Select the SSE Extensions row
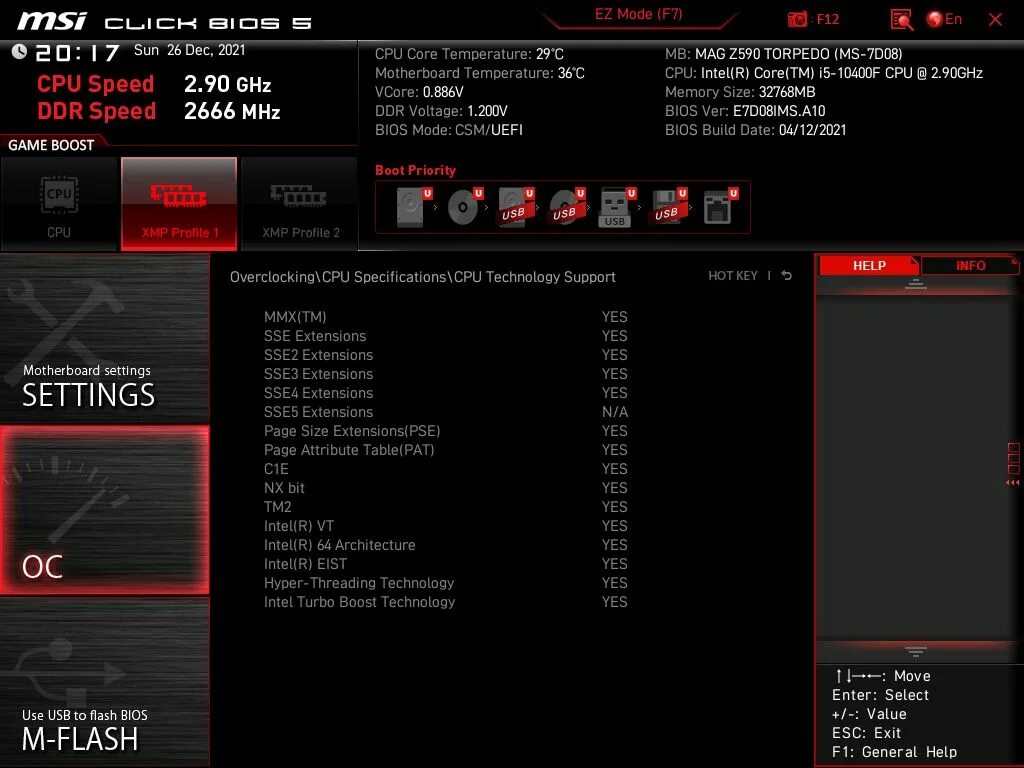The height and width of the screenshot is (768, 1024). [445, 336]
